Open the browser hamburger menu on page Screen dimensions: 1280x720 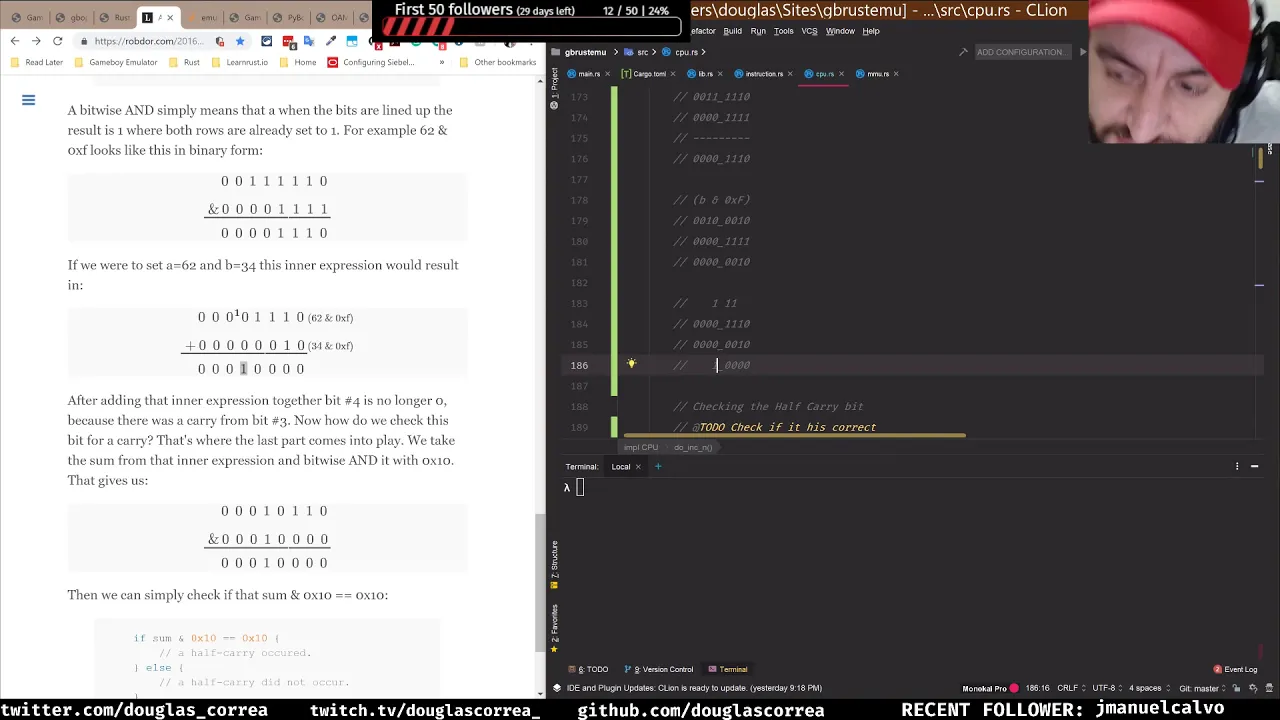point(28,100)
